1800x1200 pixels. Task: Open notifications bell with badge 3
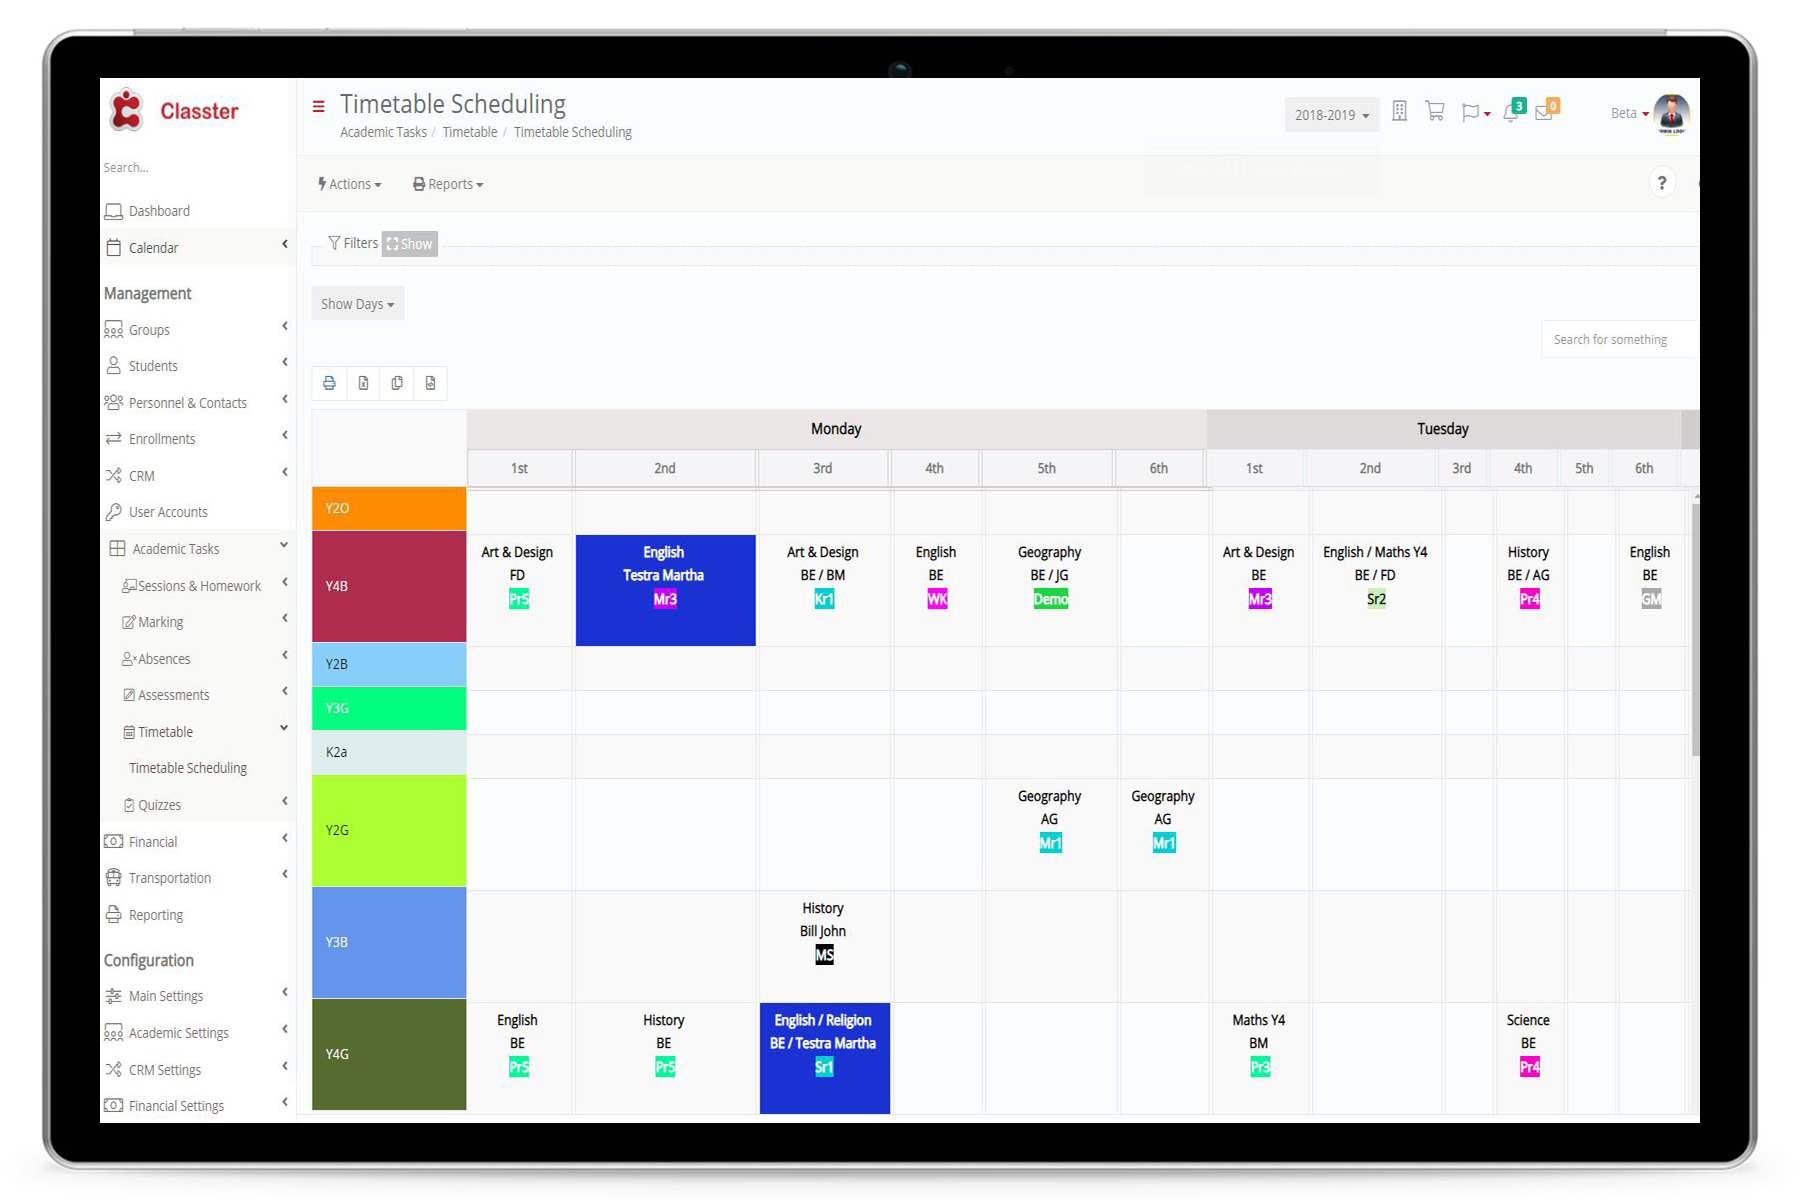1513,111
